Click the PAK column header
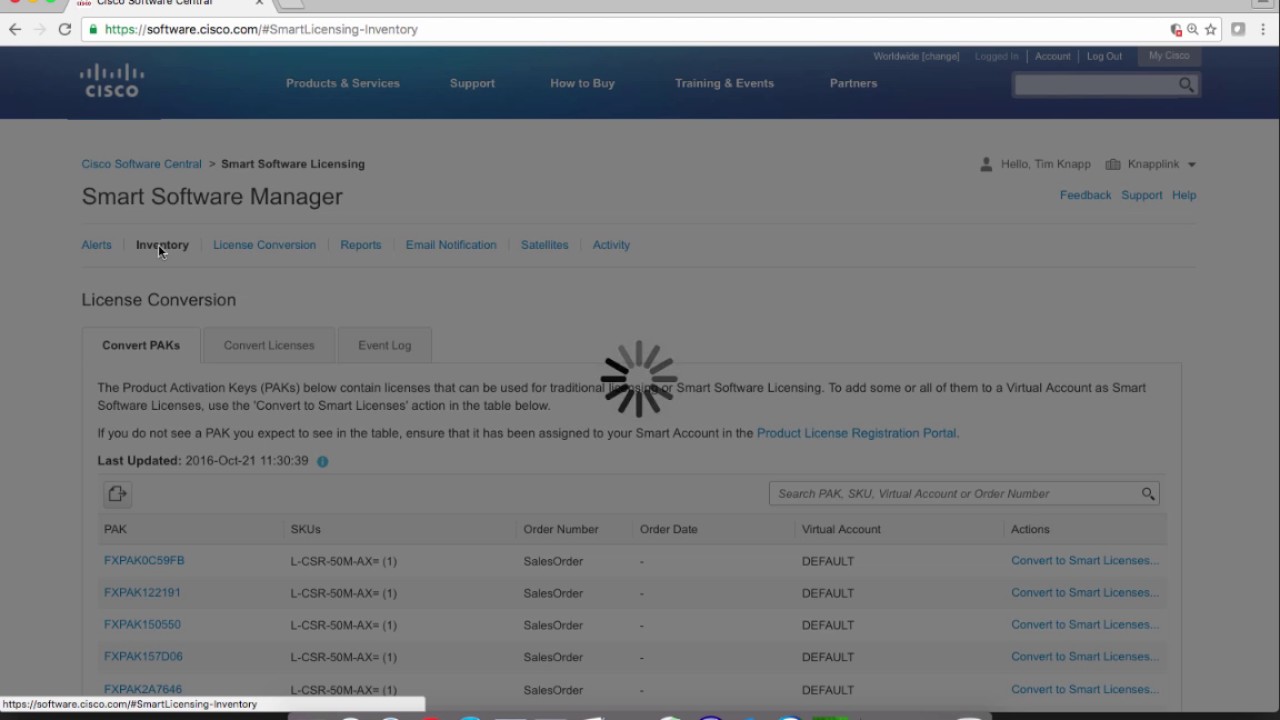The image size is (1280, 720). click(x=115, y=529)
